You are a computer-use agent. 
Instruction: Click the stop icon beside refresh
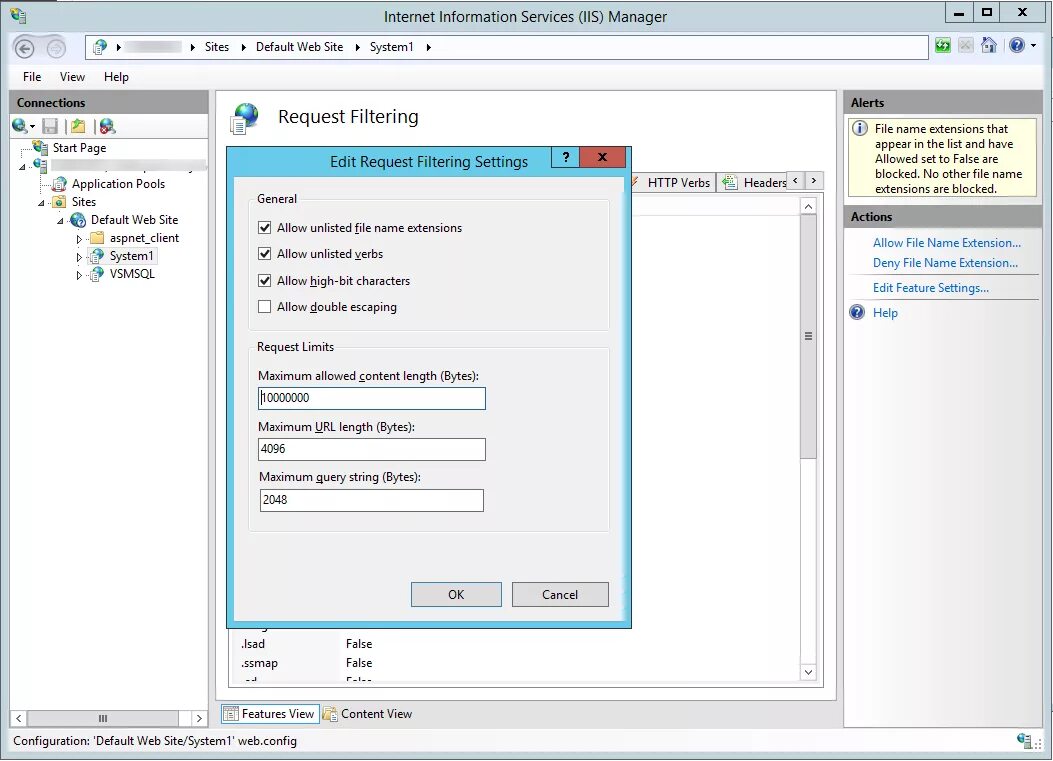click(966, 46)
